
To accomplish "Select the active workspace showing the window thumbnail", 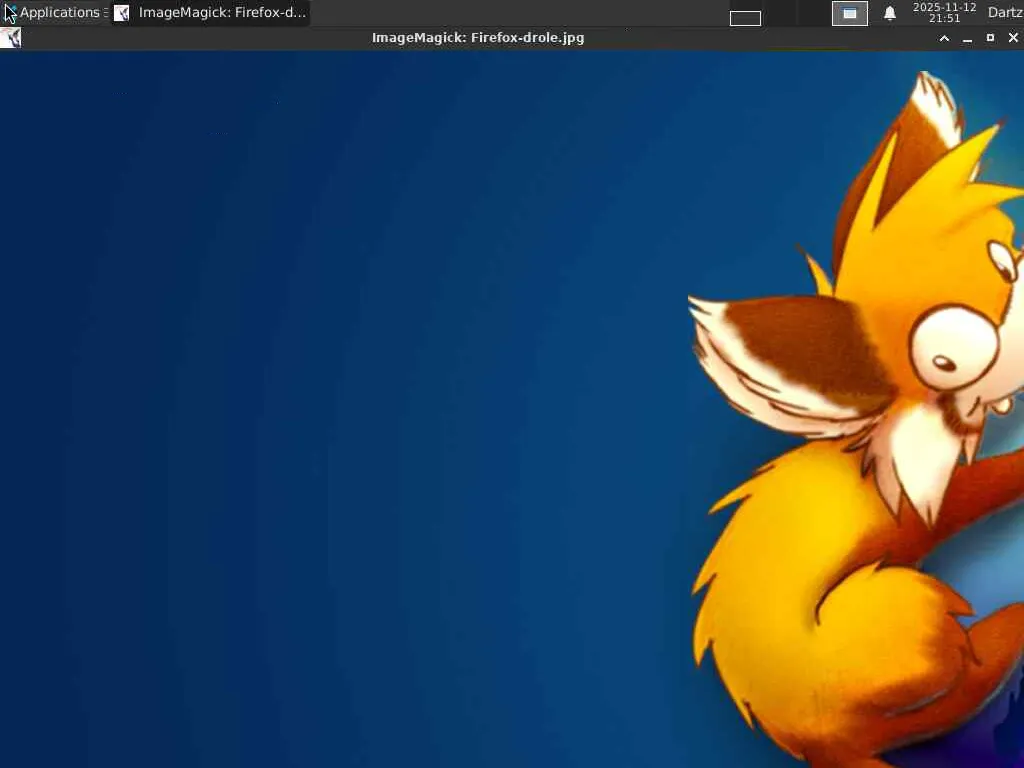I will pyautogui.click(x=850, y=13).
